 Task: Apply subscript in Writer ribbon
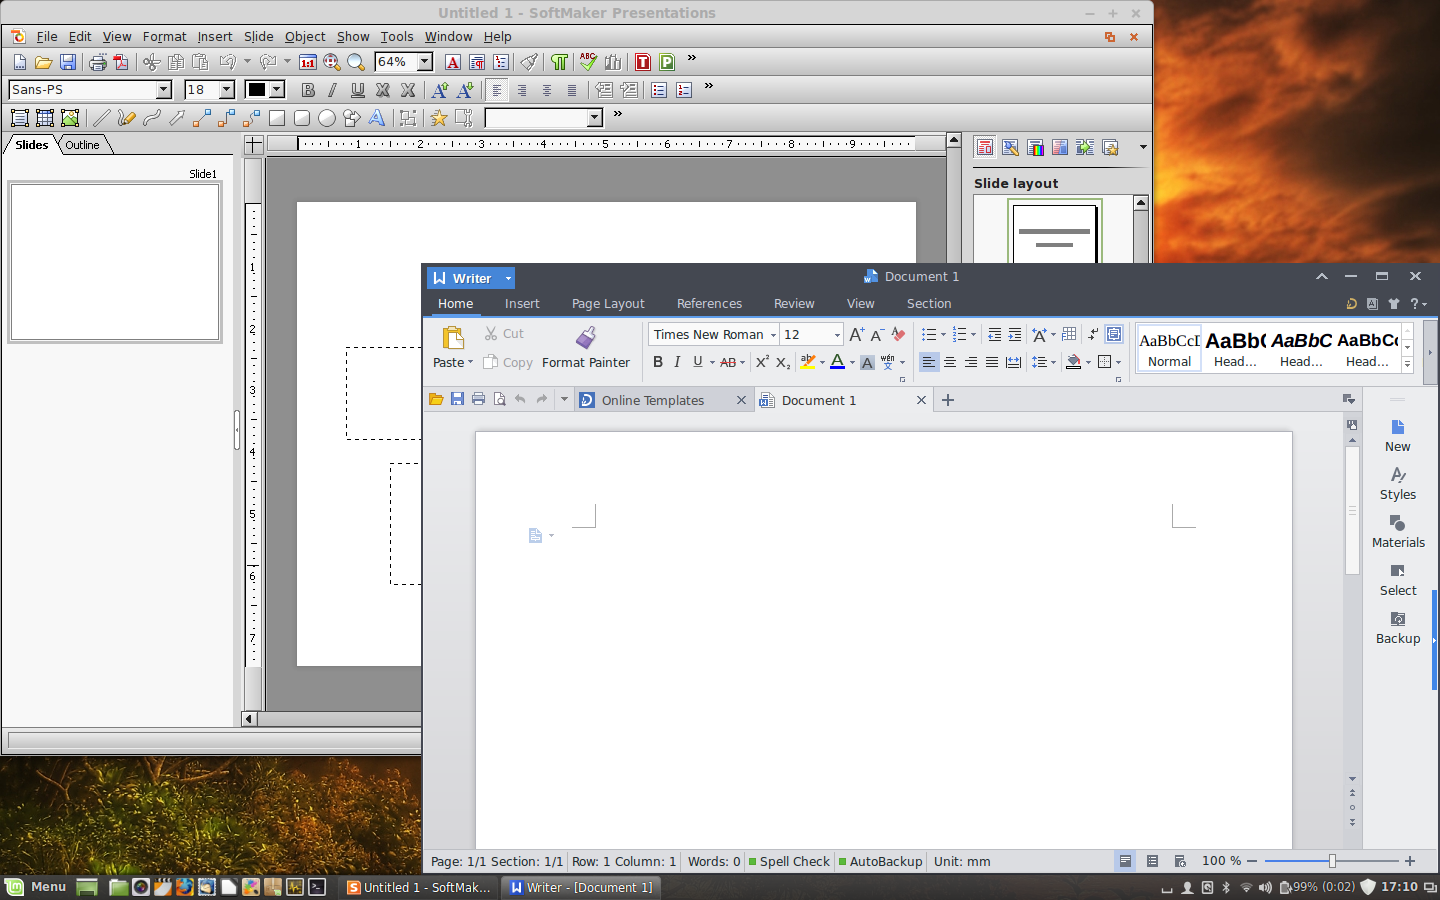click(783, 362)
